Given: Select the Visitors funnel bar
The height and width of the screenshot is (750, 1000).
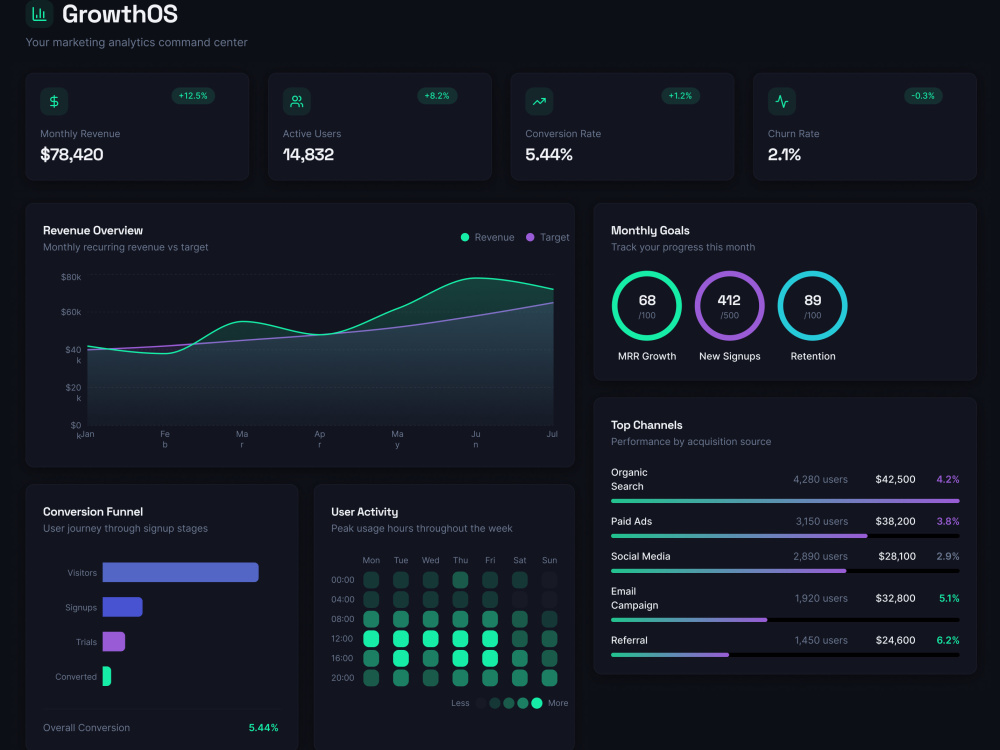Looking at the screenshot, I should pyautogui.click(x=180, y=572).
